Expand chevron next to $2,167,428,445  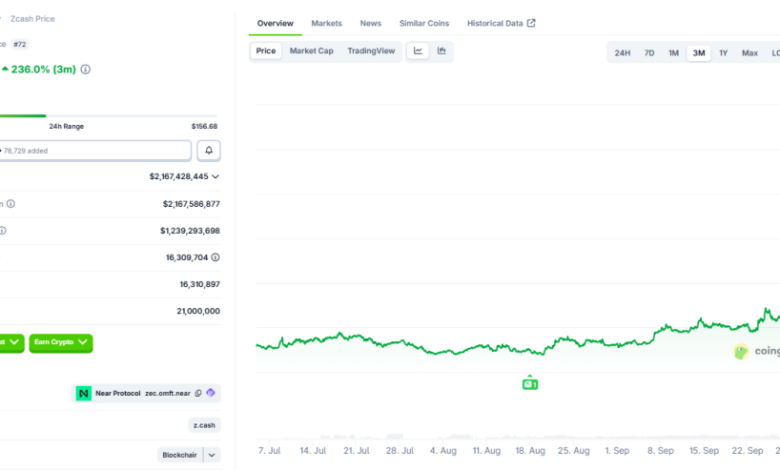click(x=215, y=176)
